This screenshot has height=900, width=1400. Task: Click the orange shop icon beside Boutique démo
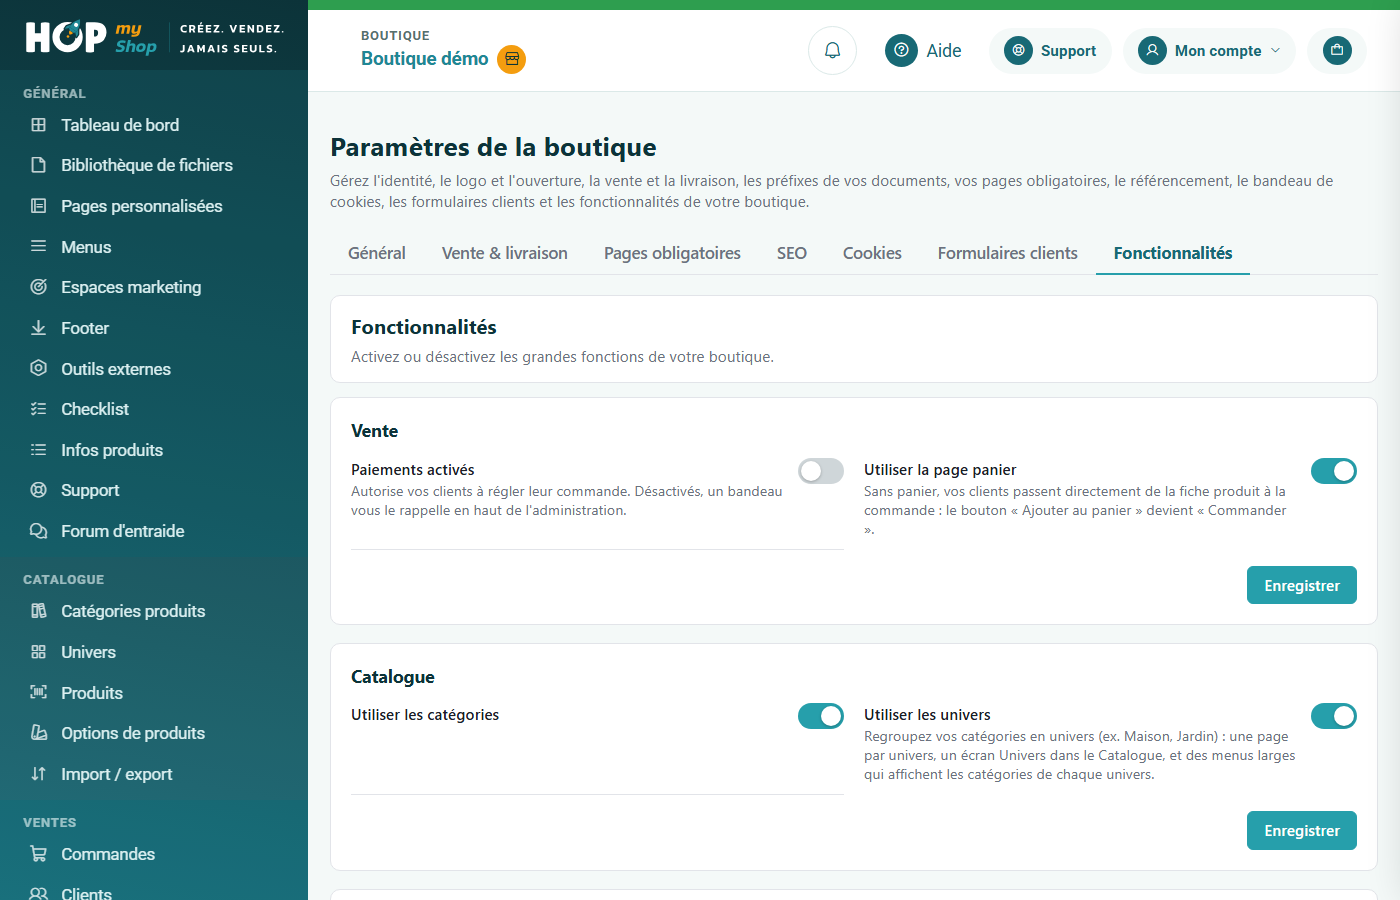coord(512,59)
